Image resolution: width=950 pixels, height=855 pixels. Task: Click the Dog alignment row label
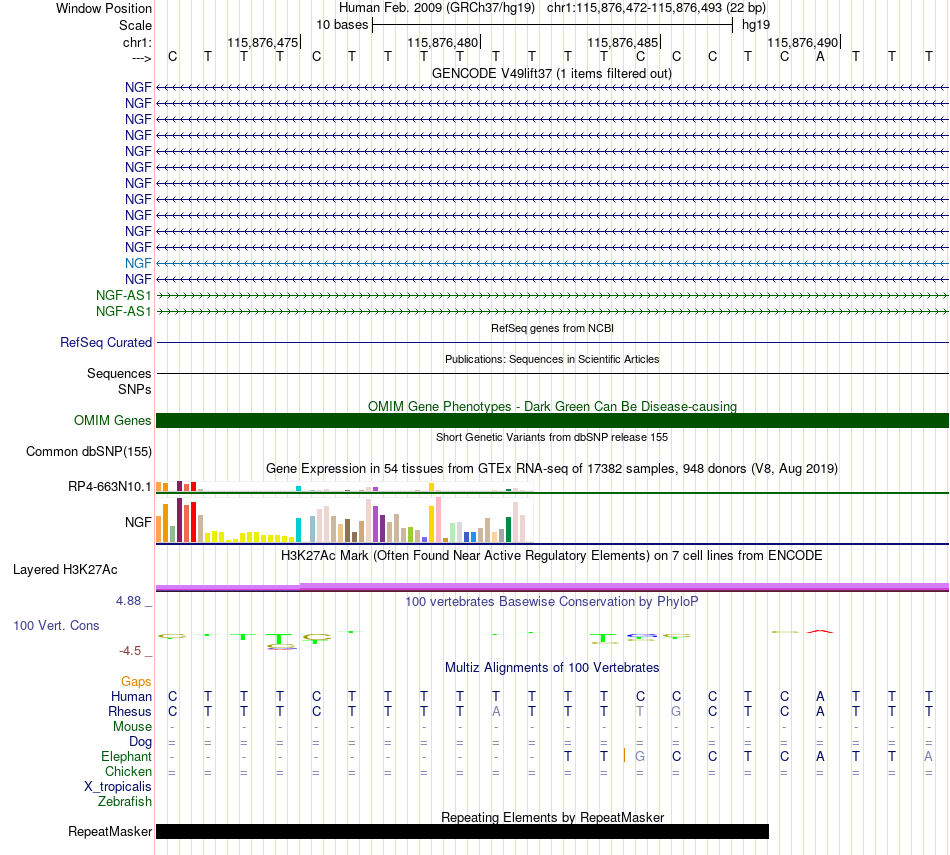click(141, 742)
